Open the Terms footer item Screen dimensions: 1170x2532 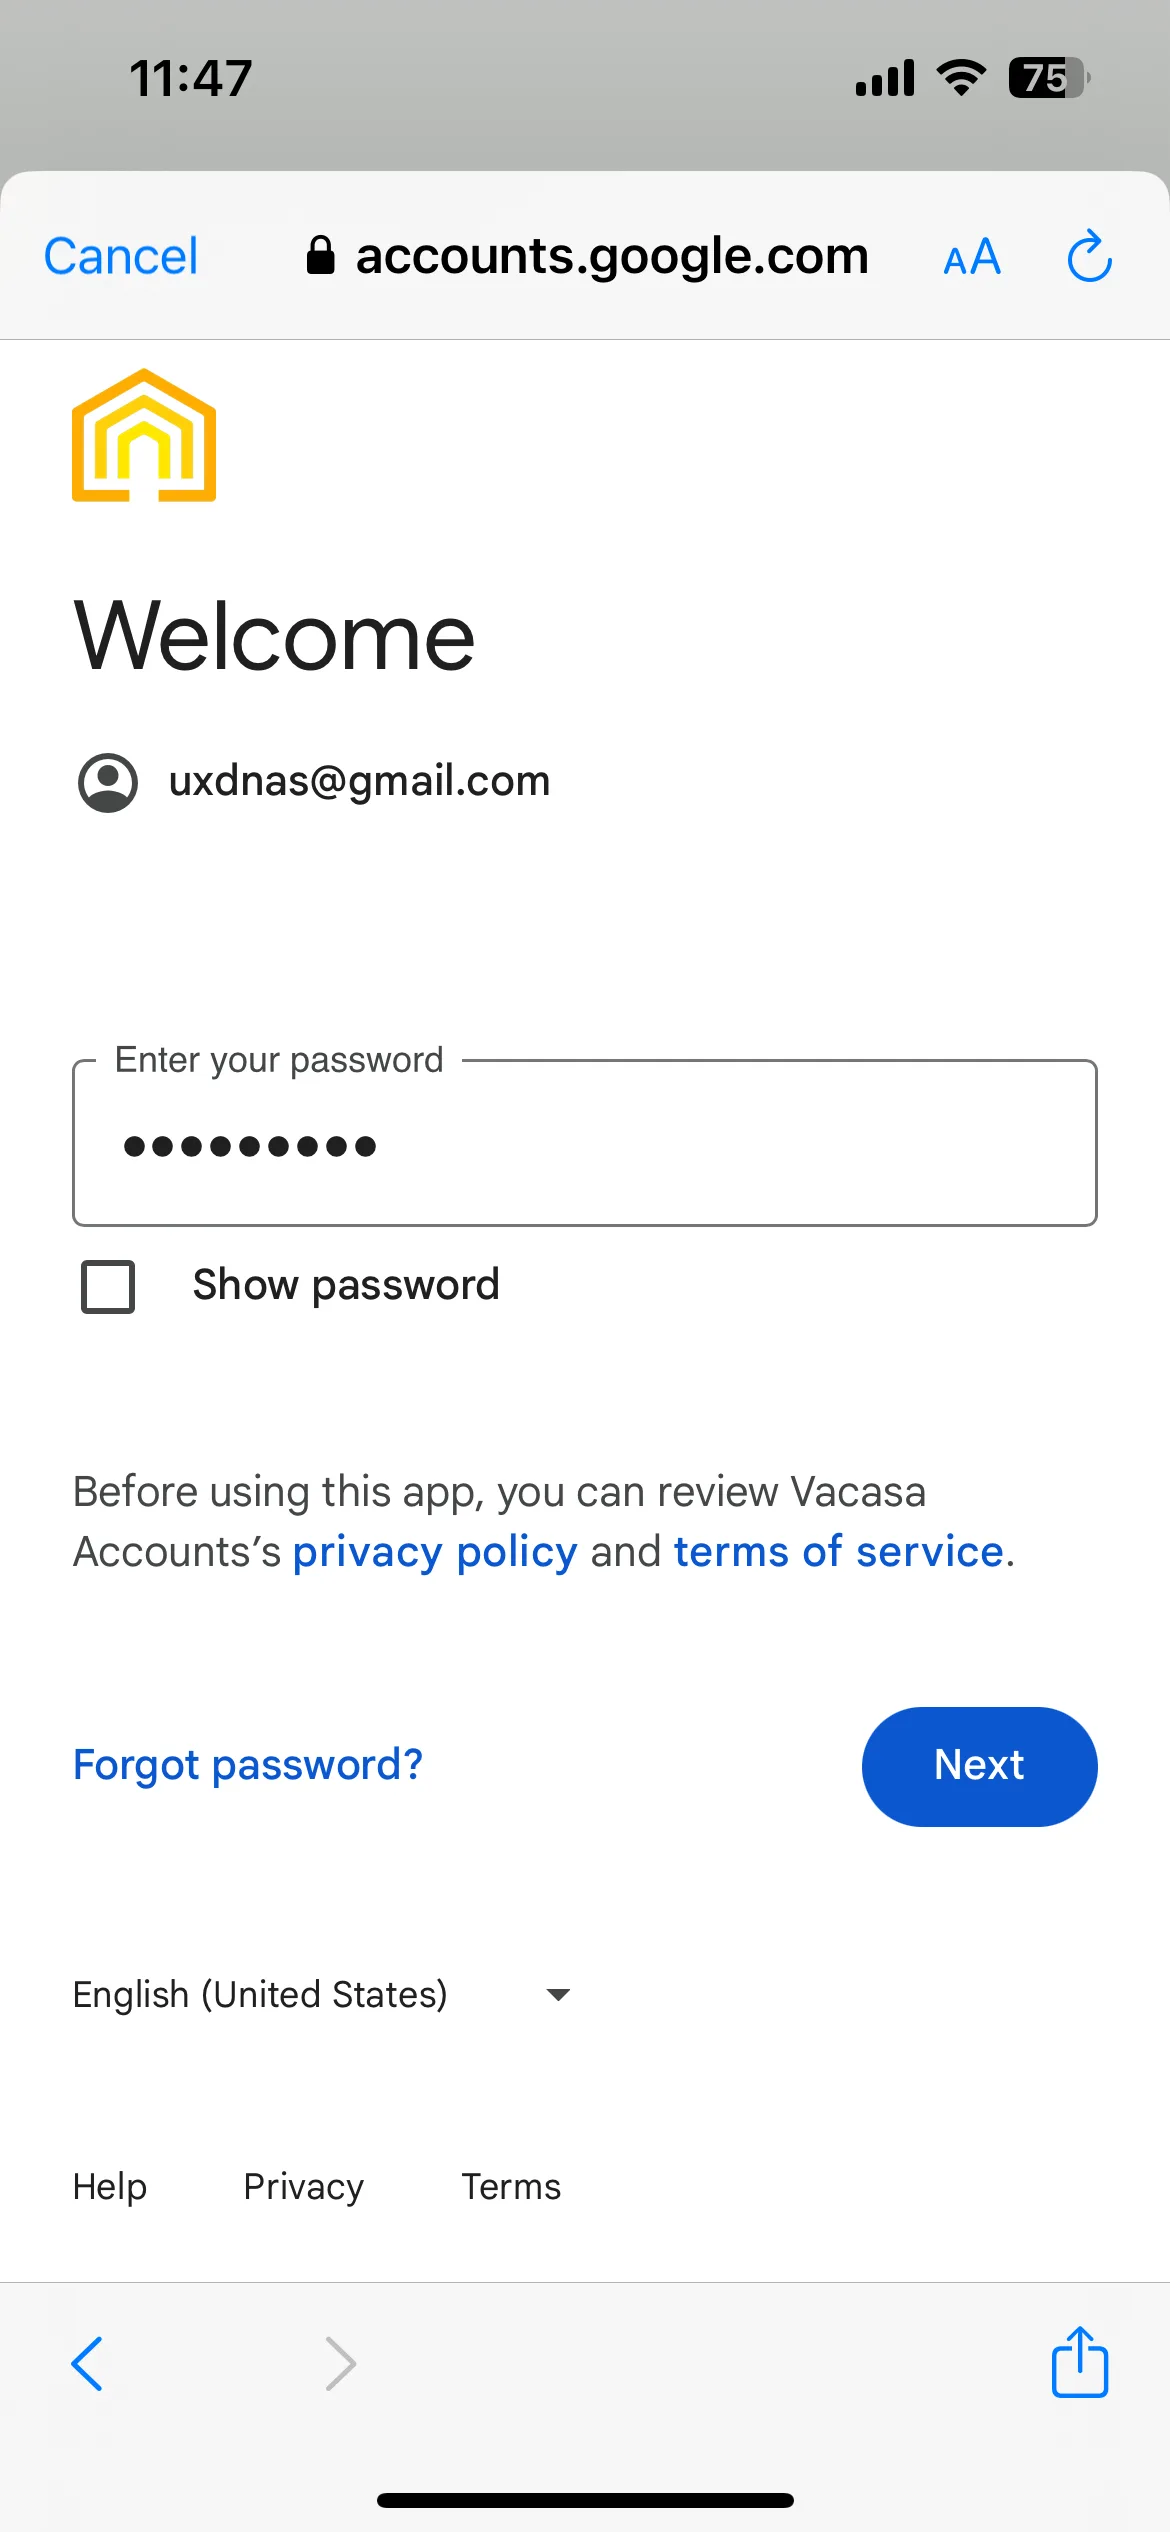(511, 2187)
